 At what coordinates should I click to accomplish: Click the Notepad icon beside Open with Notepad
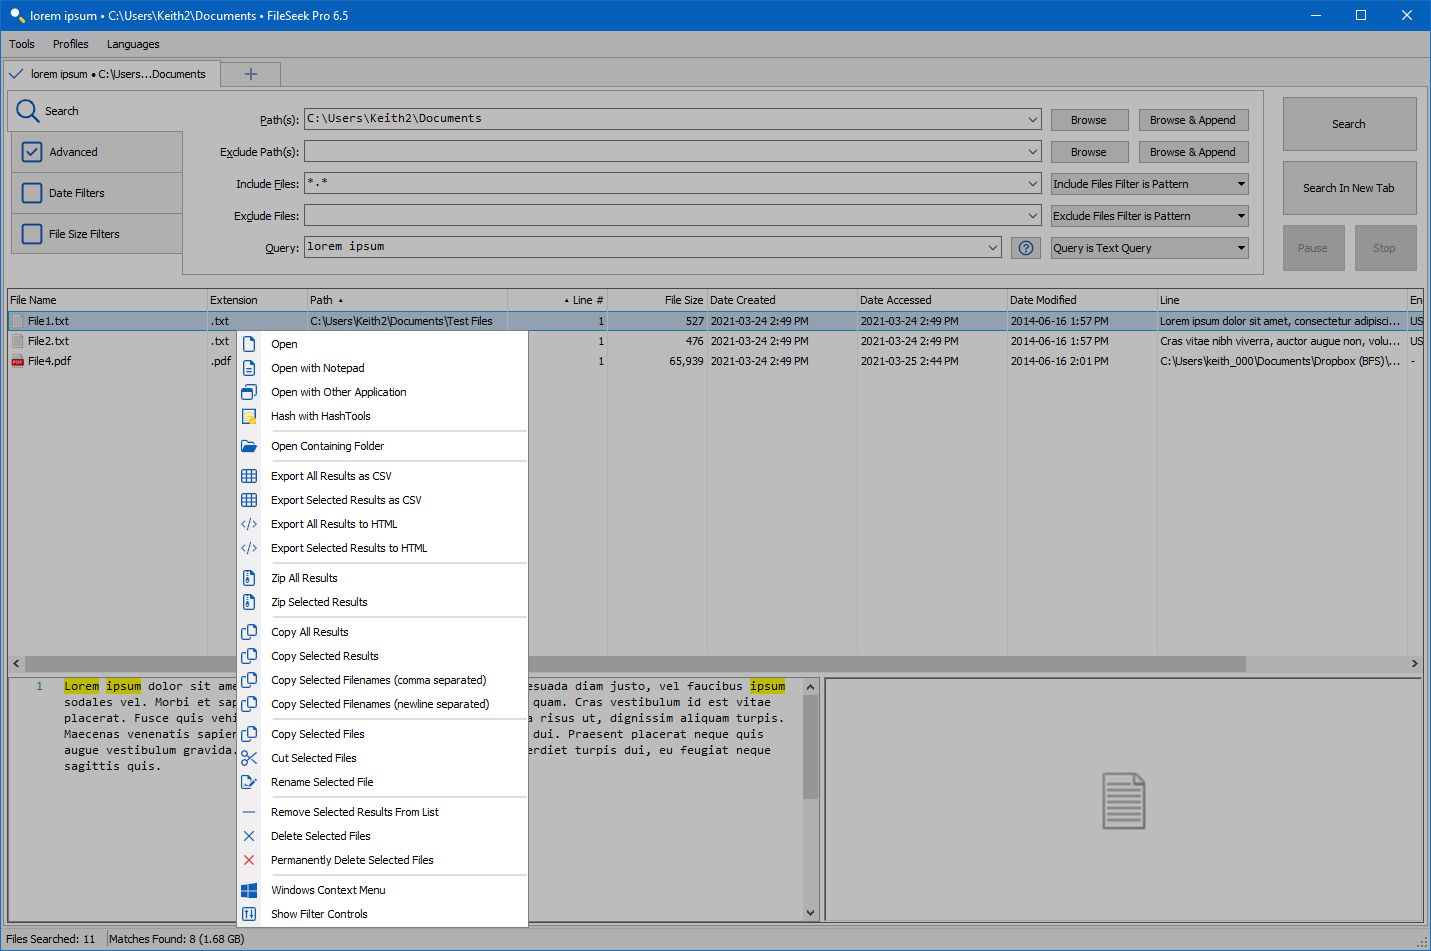[x=249, y=368]
